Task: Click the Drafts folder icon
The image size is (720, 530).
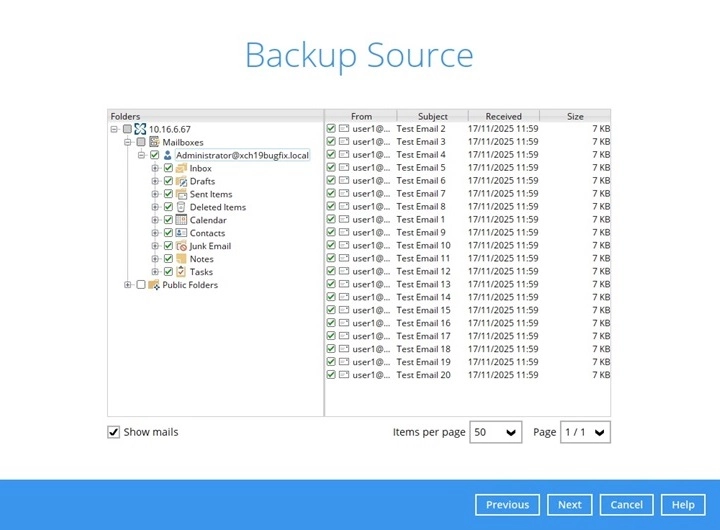Action: (x=181, y=181)
